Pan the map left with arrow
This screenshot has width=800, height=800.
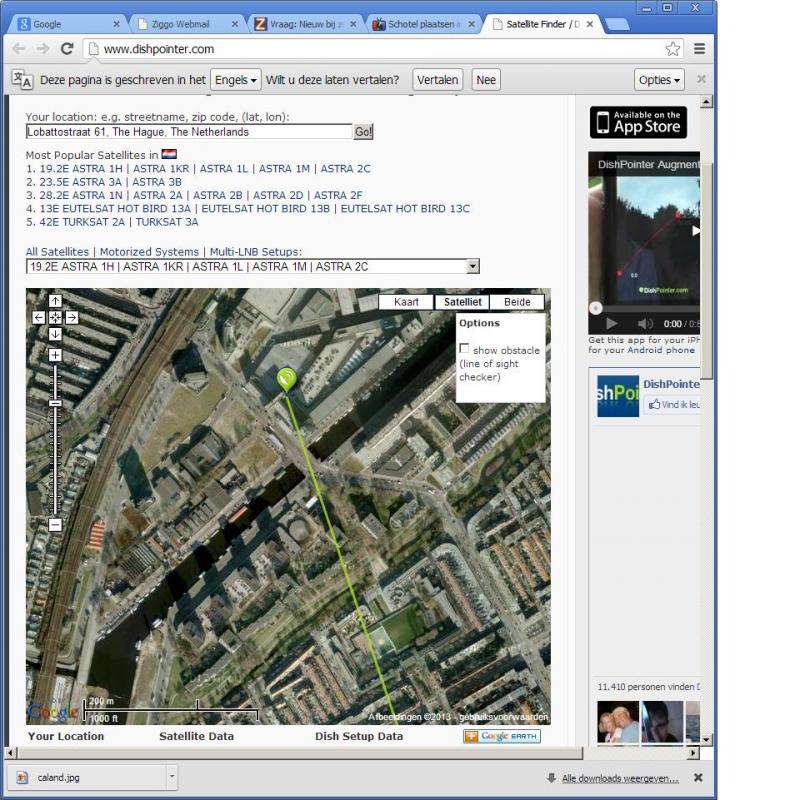click(x=39, y=317)
